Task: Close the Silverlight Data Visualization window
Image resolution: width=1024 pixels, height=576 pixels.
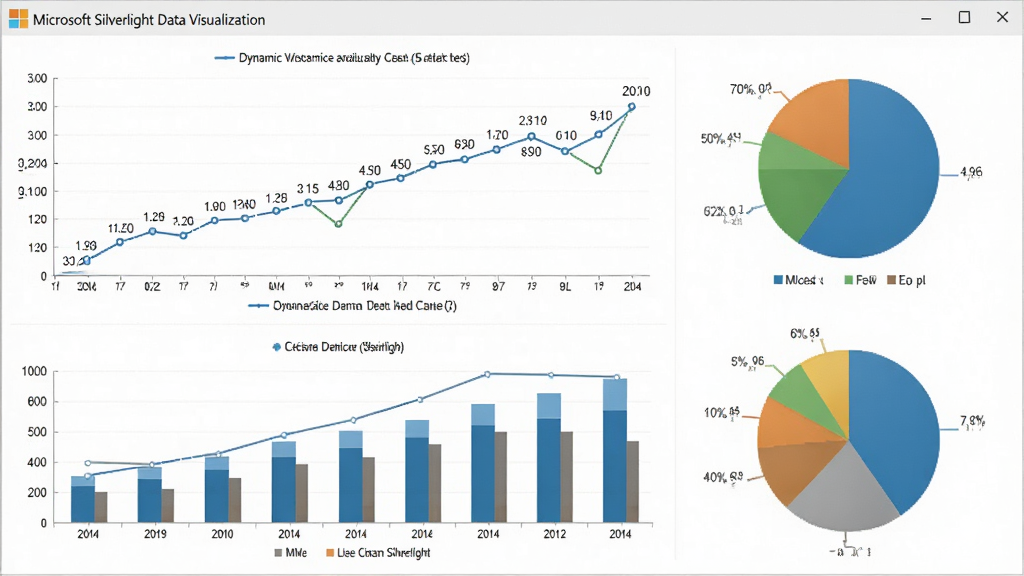Action: (1002, 18)
